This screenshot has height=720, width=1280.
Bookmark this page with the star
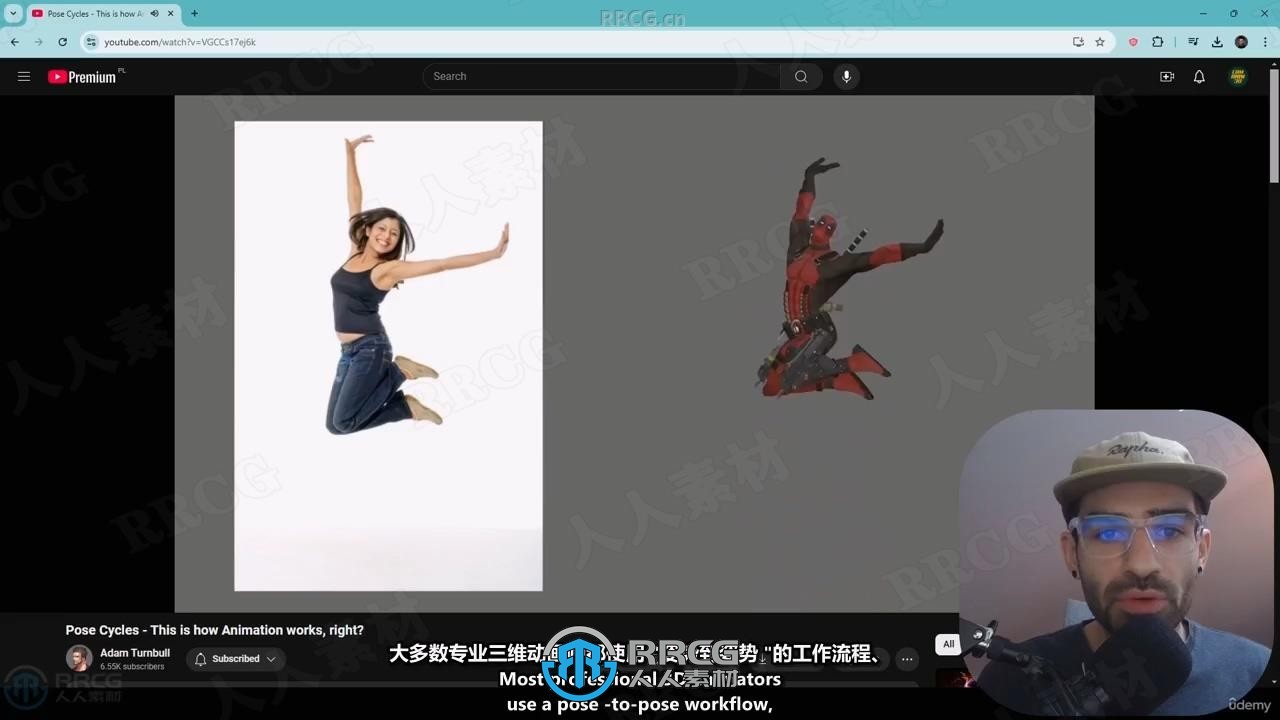click(x=1100, y=42)
